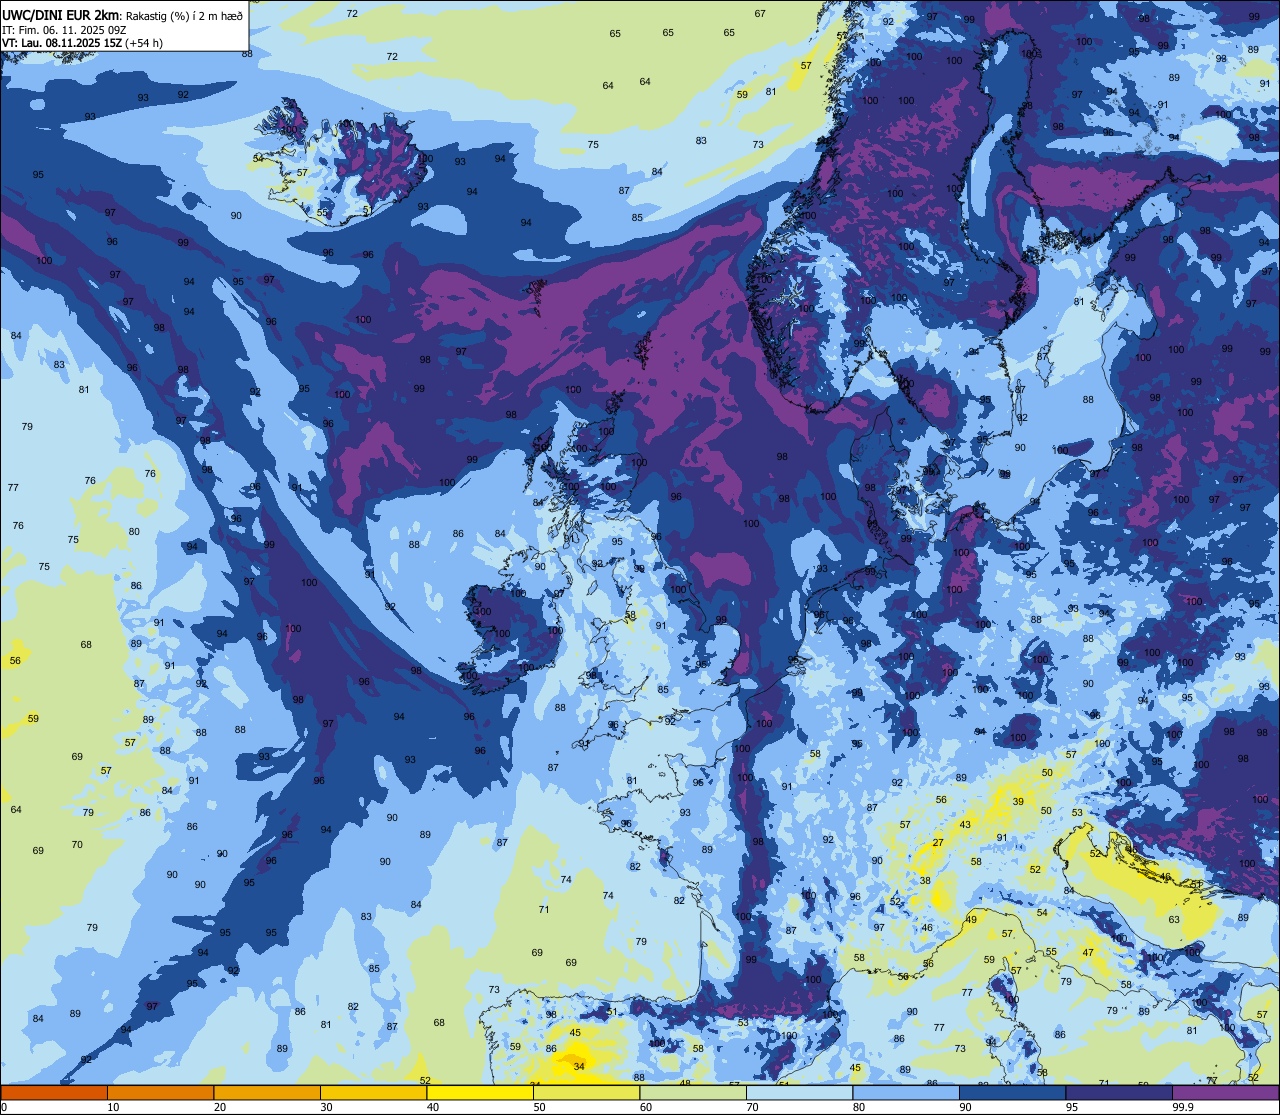The width and height of the screenshot is (1280, 1115).
Task: Select the 50–60 pale yellow legend swatch
Action: pos(586,1092)
